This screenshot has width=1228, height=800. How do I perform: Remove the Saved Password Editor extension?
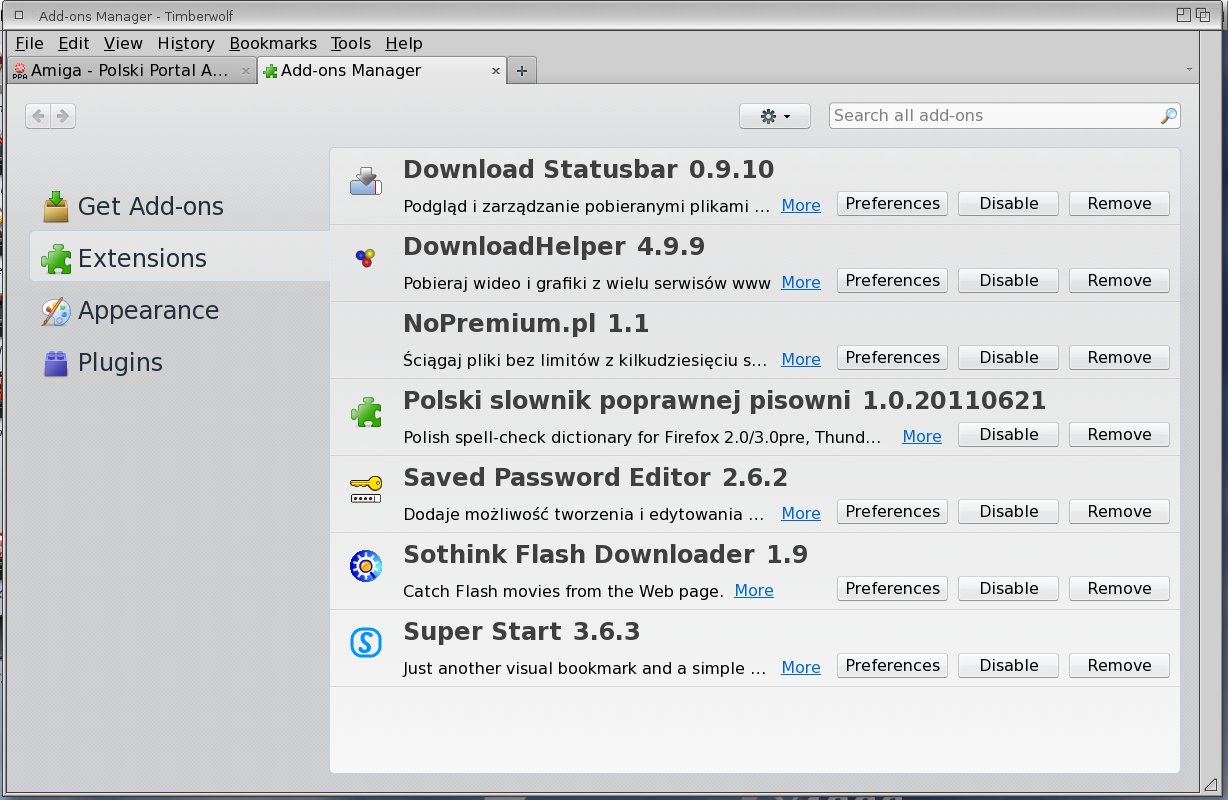click(1120, 512)
